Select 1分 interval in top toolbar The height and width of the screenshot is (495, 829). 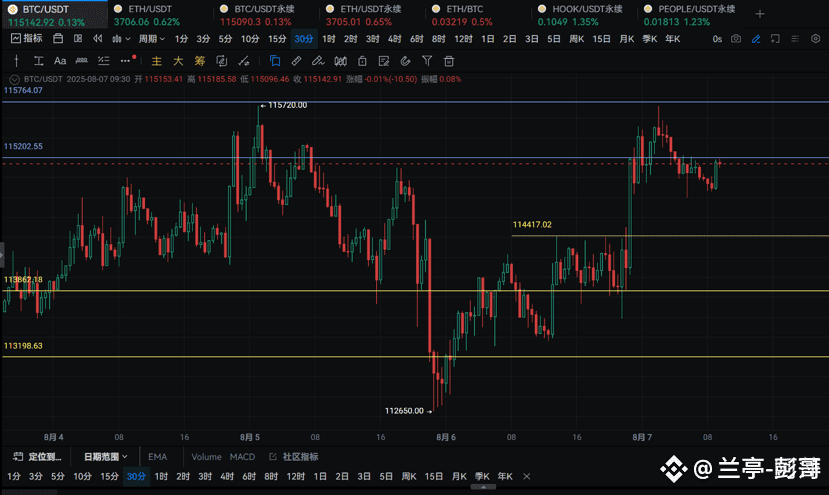click(181, 39)
